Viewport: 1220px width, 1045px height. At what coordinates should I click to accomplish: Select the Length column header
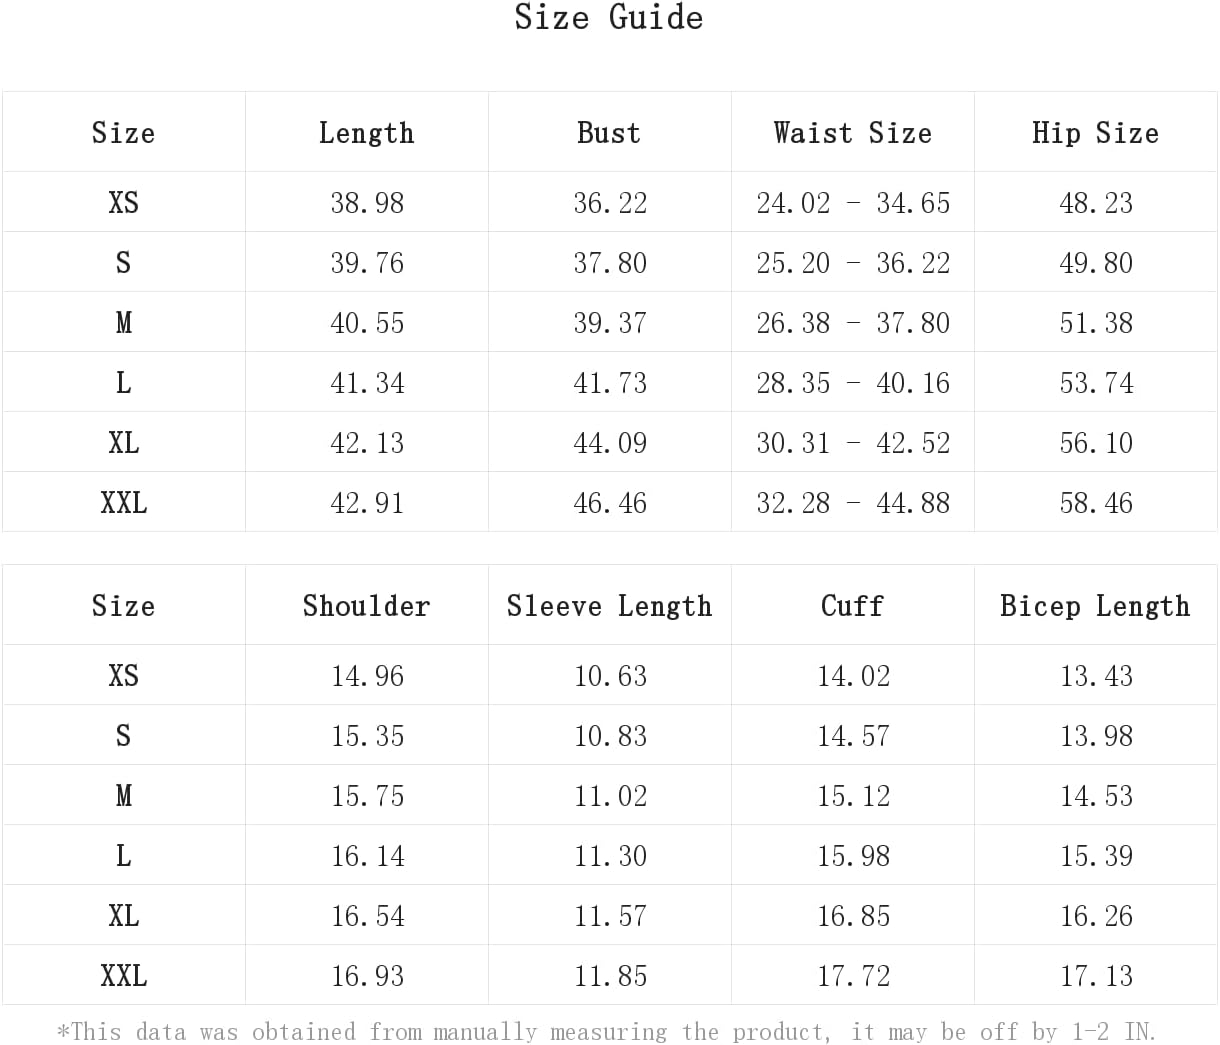[367, 132]
